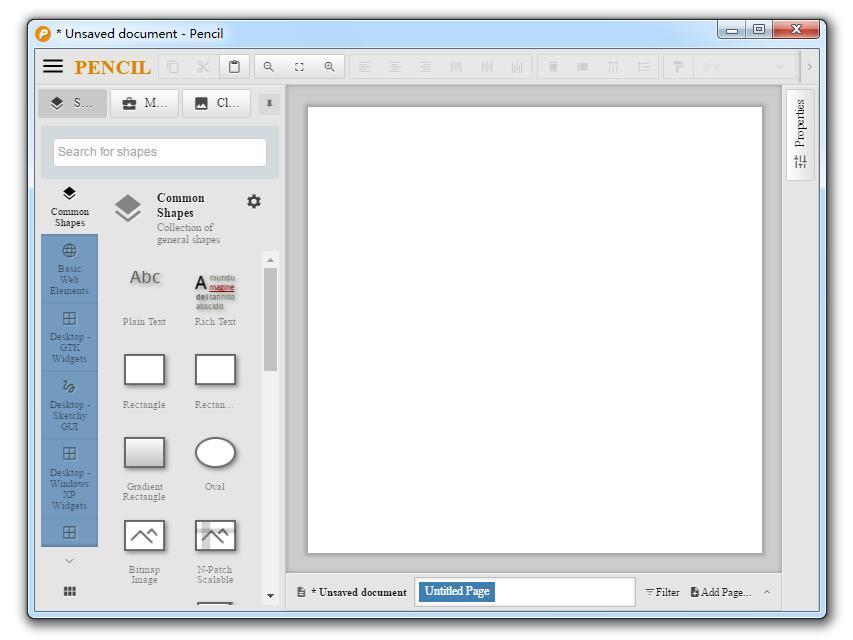Align selected shapes to the left

coord(364,67)
